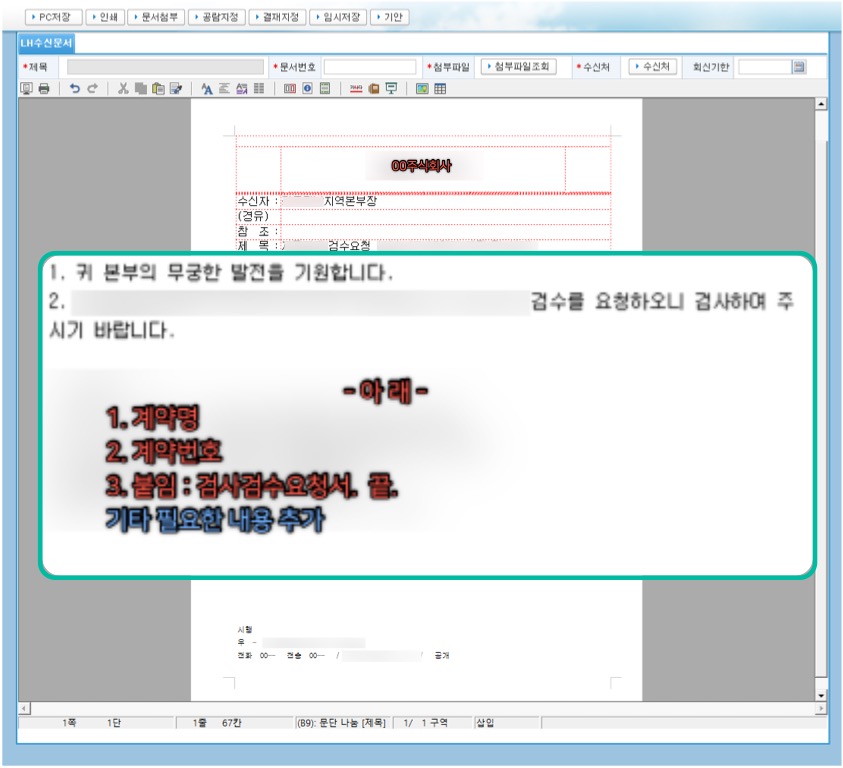Click the print preview icon
This screenshot has width=843, height=768.
[x=24, y=89]
